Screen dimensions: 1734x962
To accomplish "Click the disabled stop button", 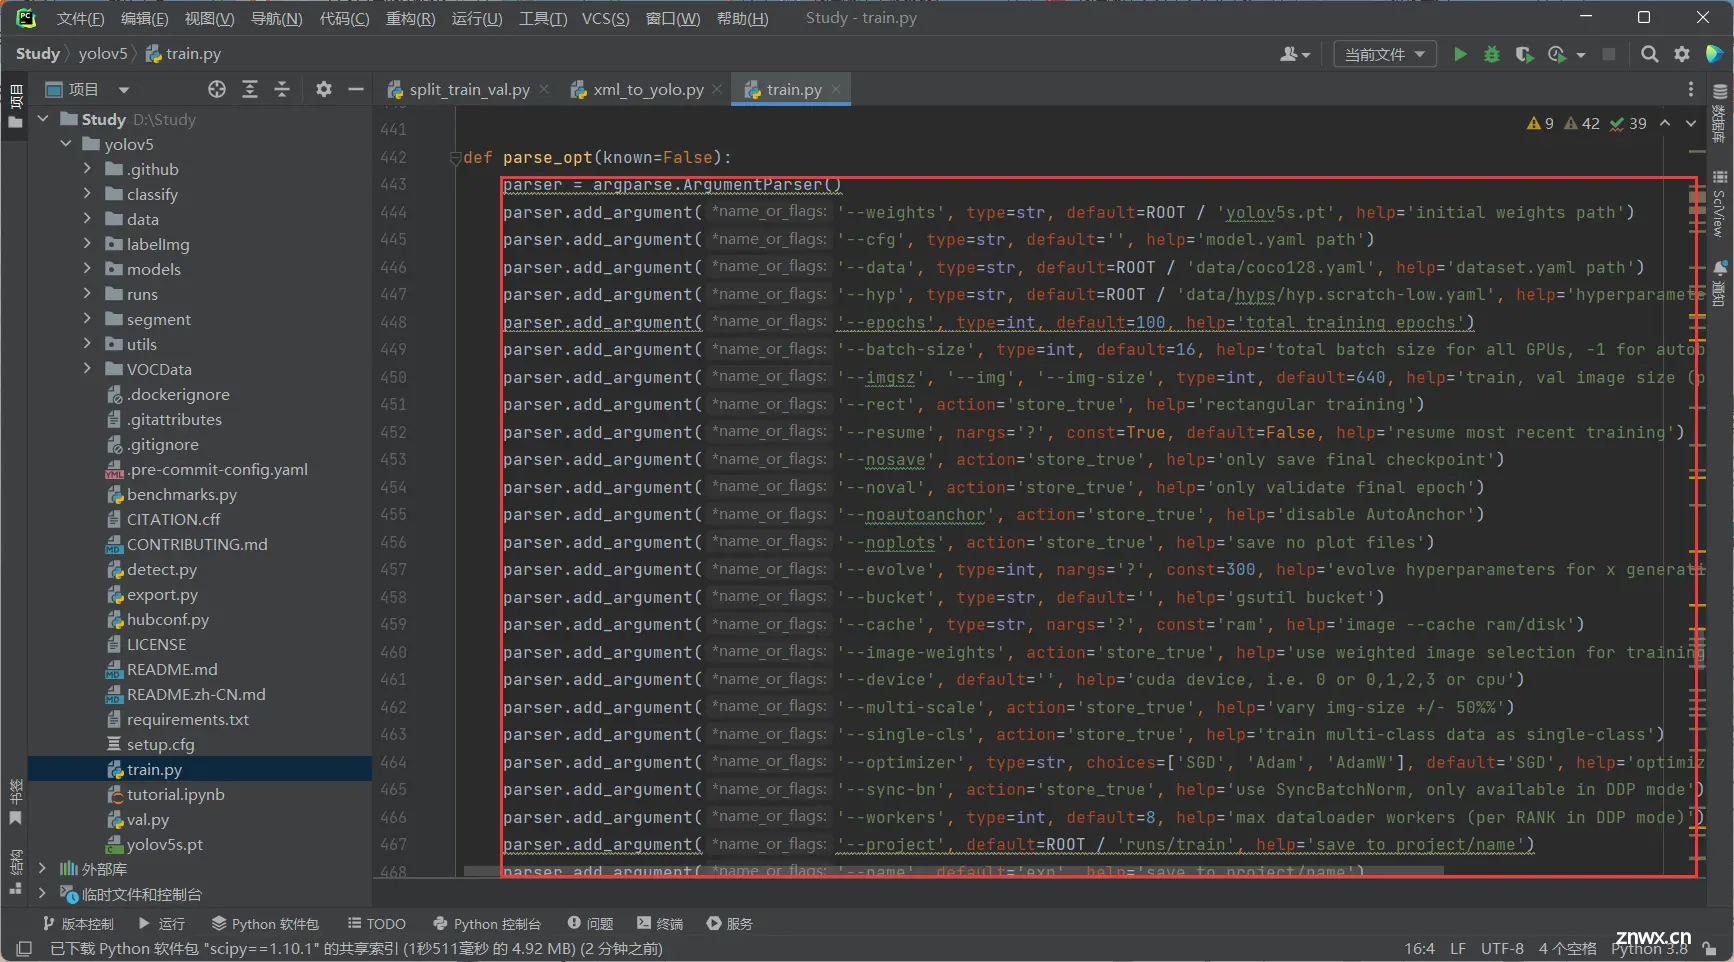I will pyautogui.click(x=1609, y=54).
